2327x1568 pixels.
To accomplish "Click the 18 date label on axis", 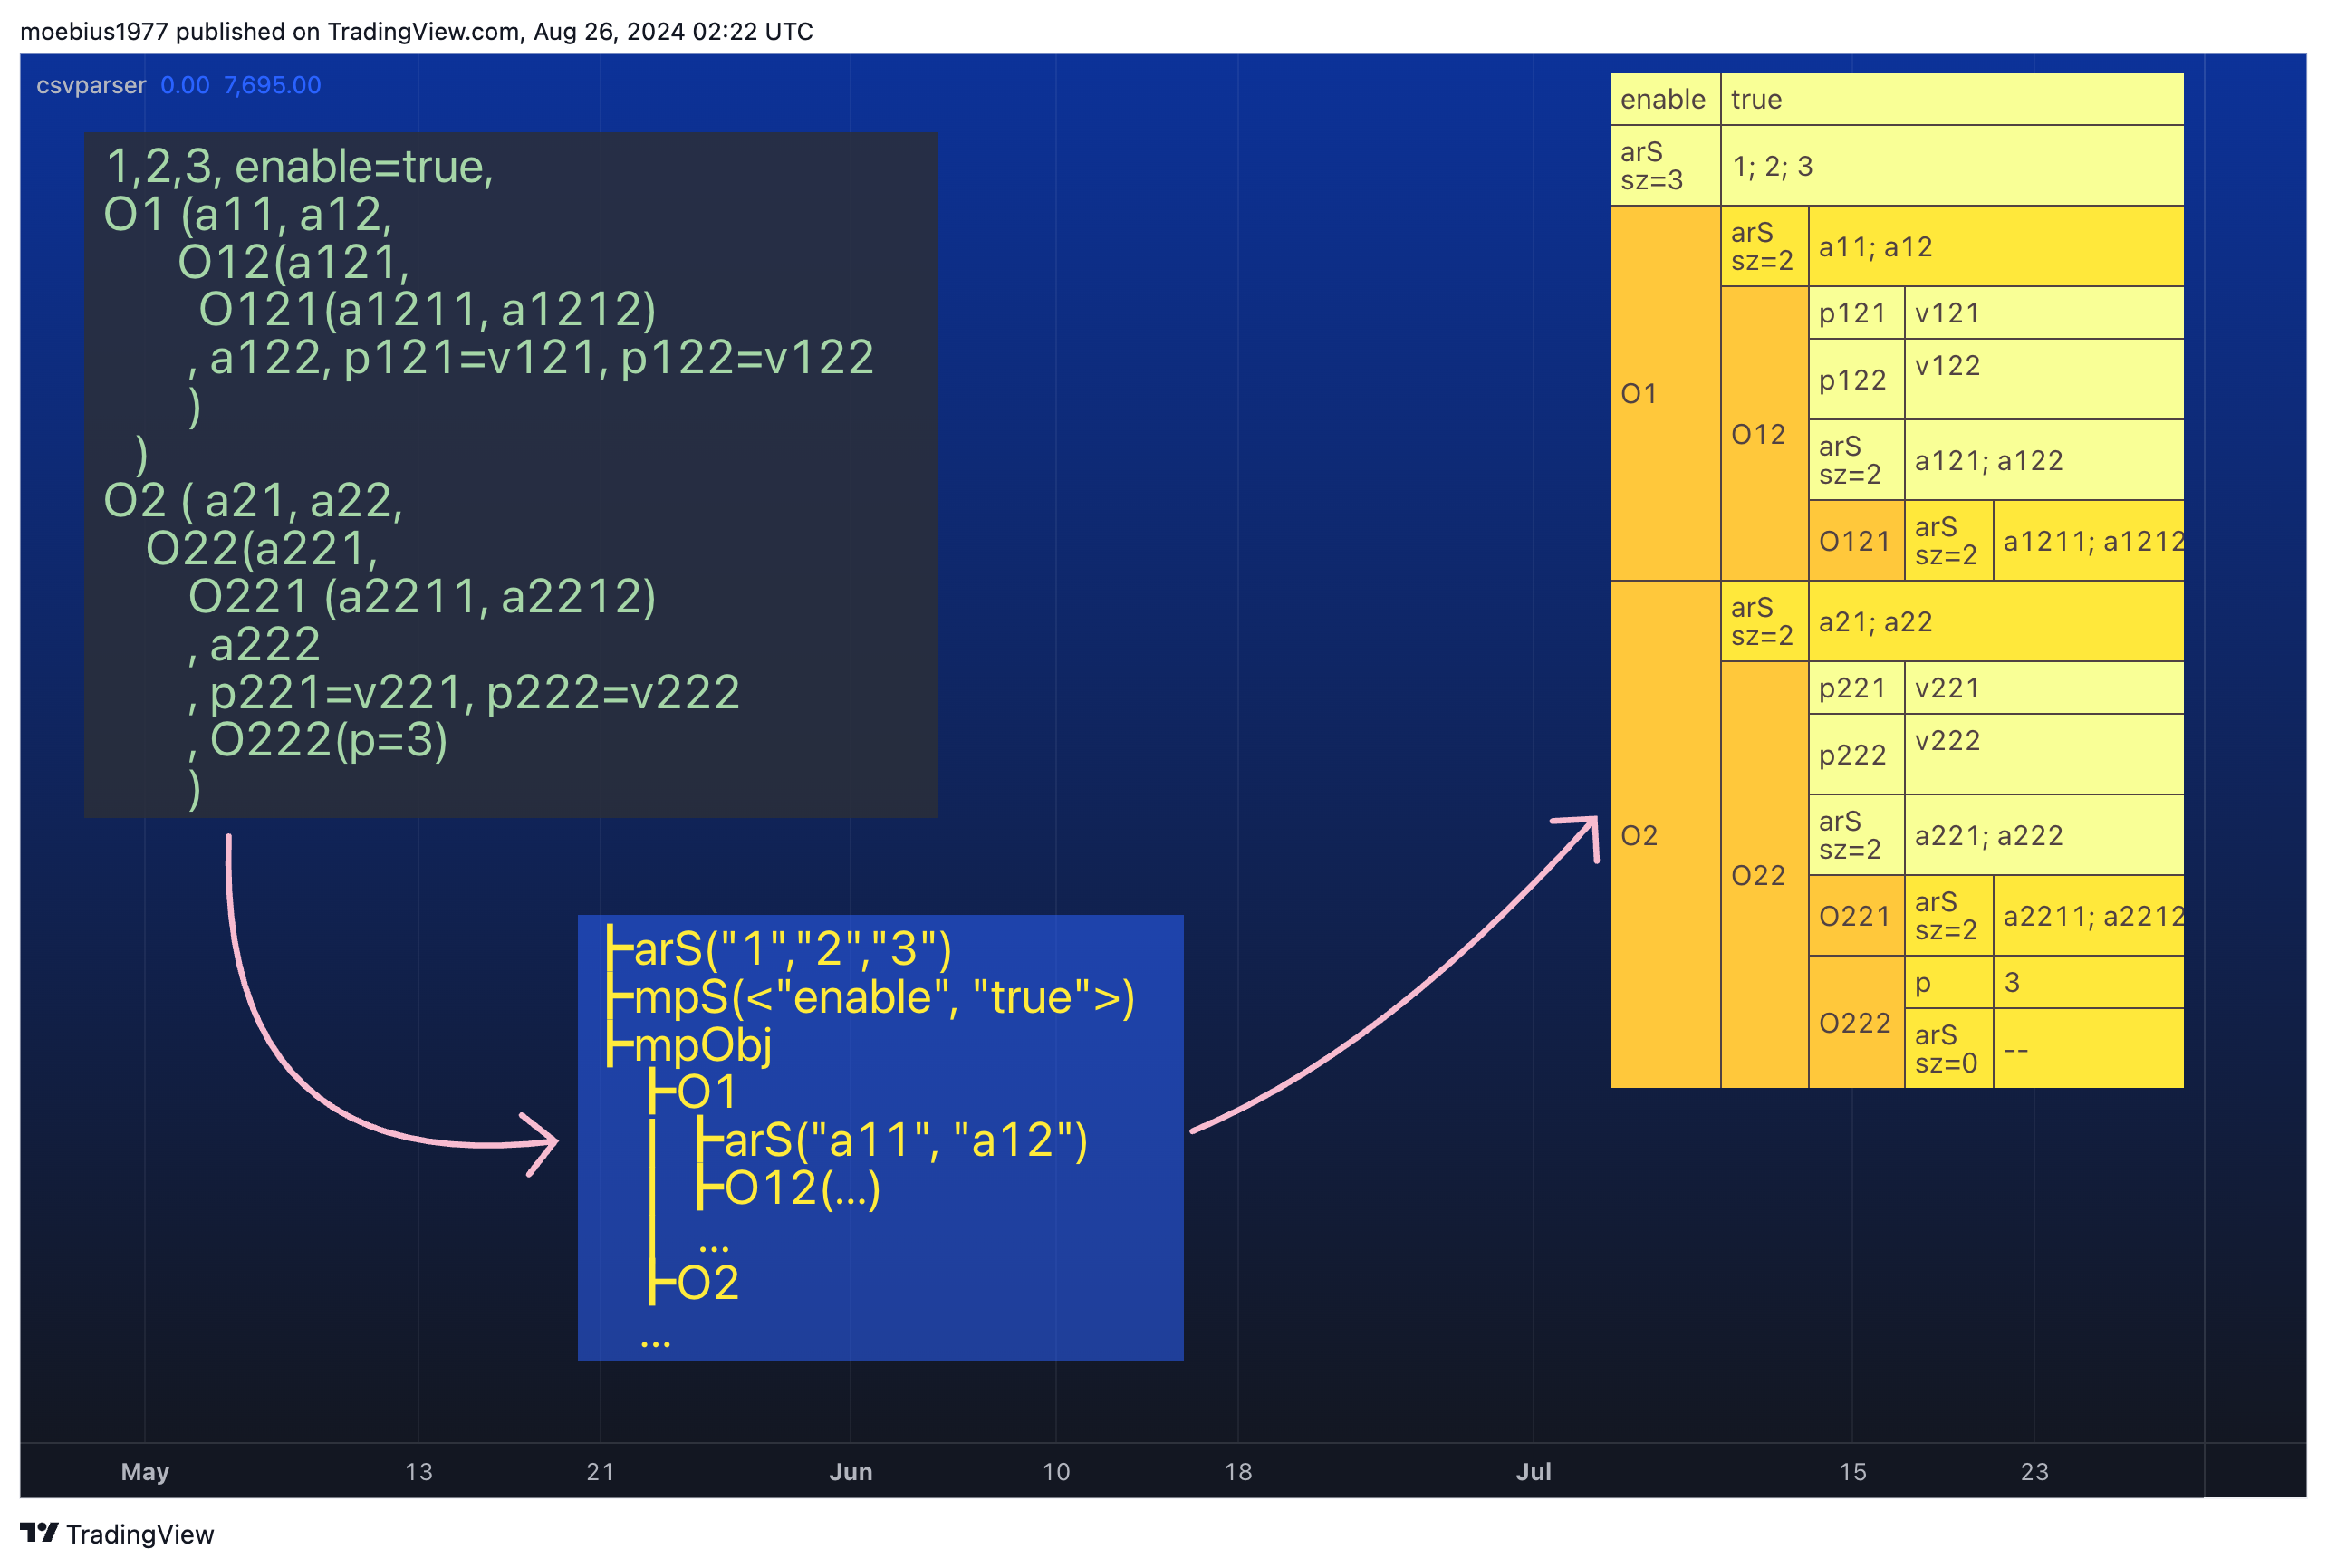I will click(1238, 1471).
